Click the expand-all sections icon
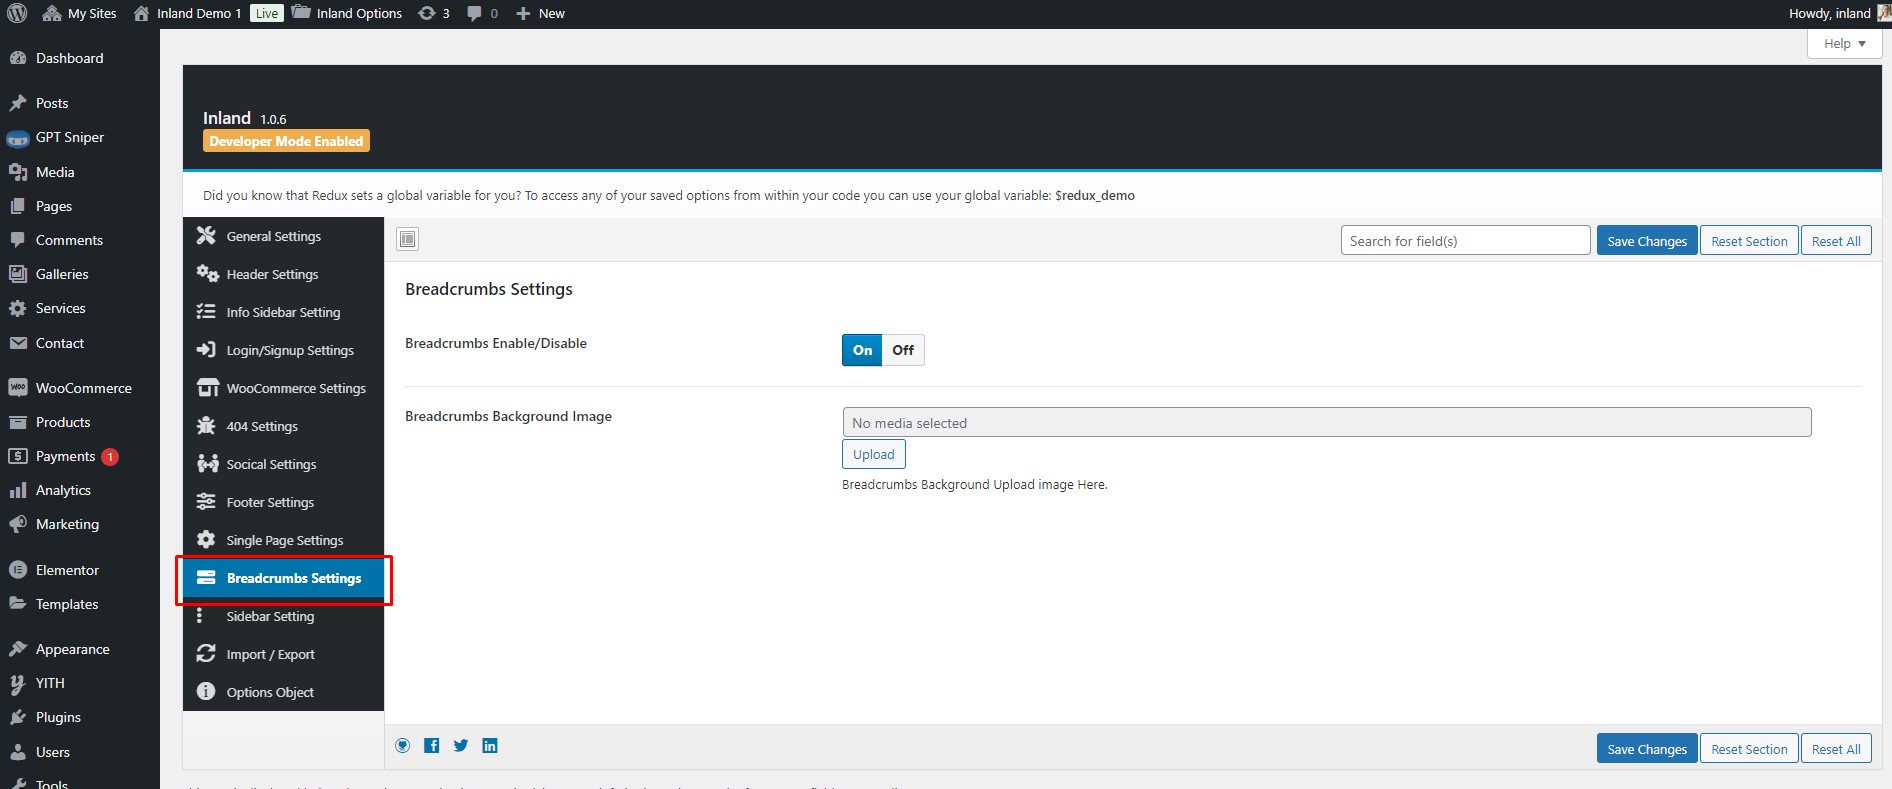 407,239
